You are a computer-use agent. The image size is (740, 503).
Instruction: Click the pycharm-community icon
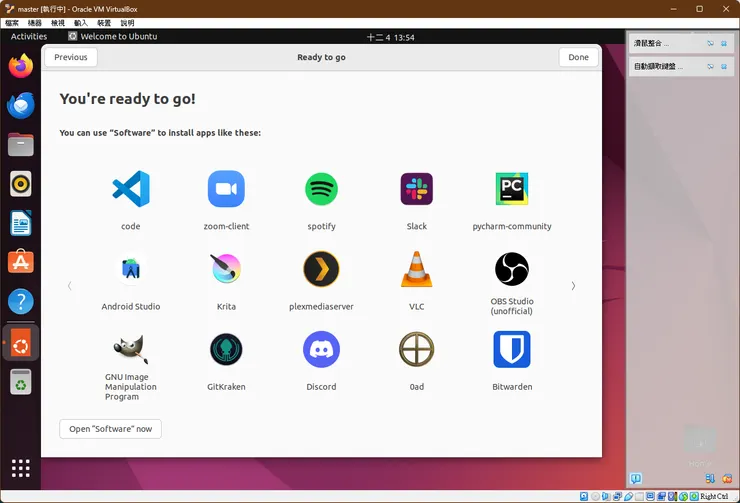(x=512, y=189)
